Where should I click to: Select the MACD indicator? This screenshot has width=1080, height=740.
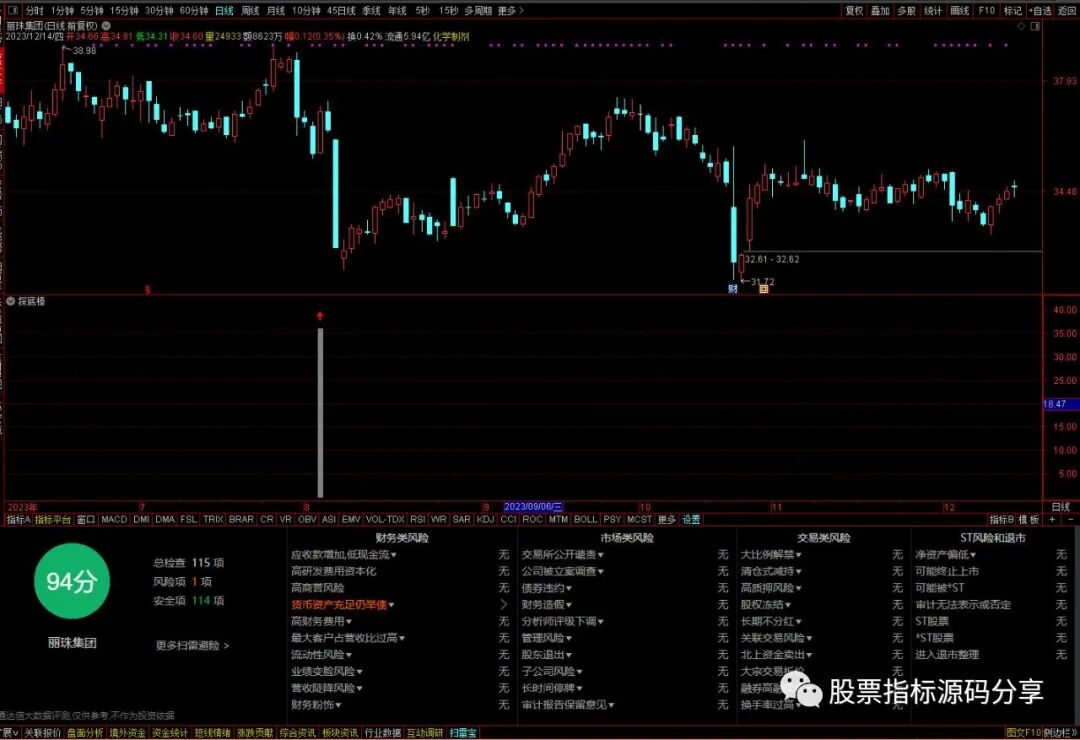point(114,520)
